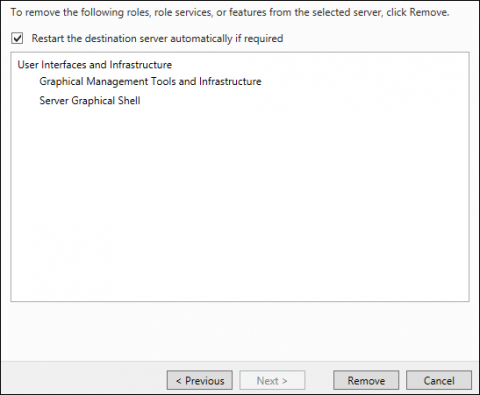Click the 'Restart the destination server automatically' label
This screenshot has height=395, width=480.
click(157, 39)
